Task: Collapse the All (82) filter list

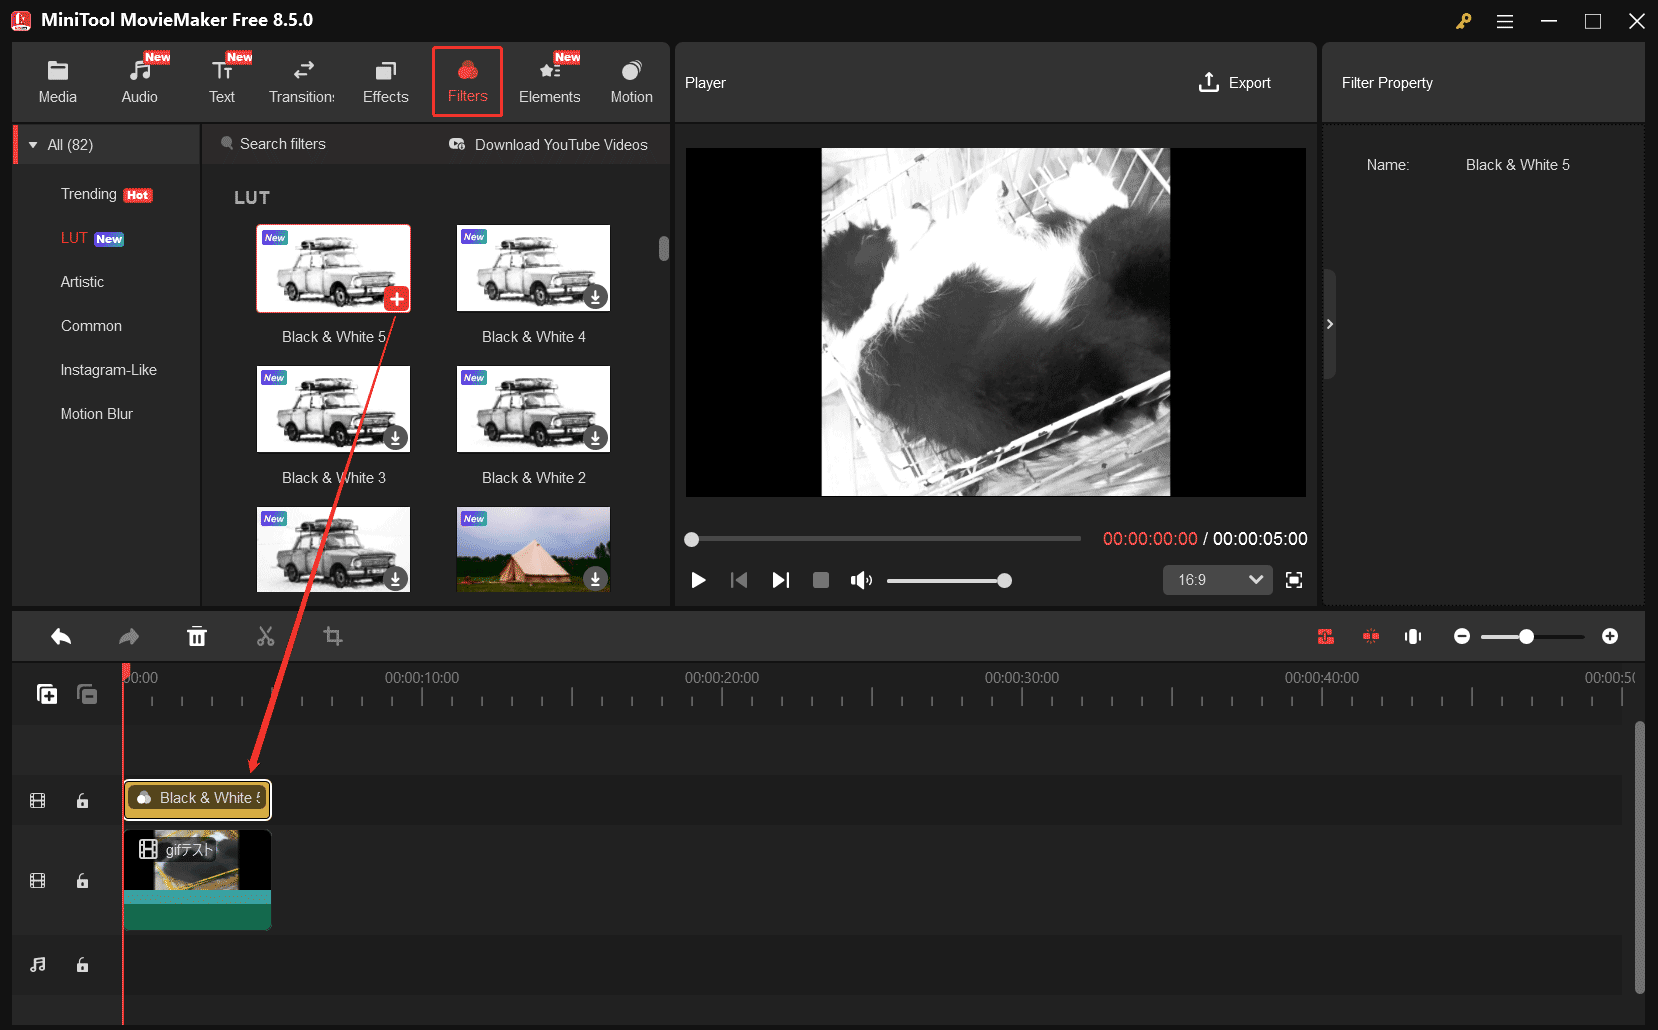Action: [x=32, y=144]
